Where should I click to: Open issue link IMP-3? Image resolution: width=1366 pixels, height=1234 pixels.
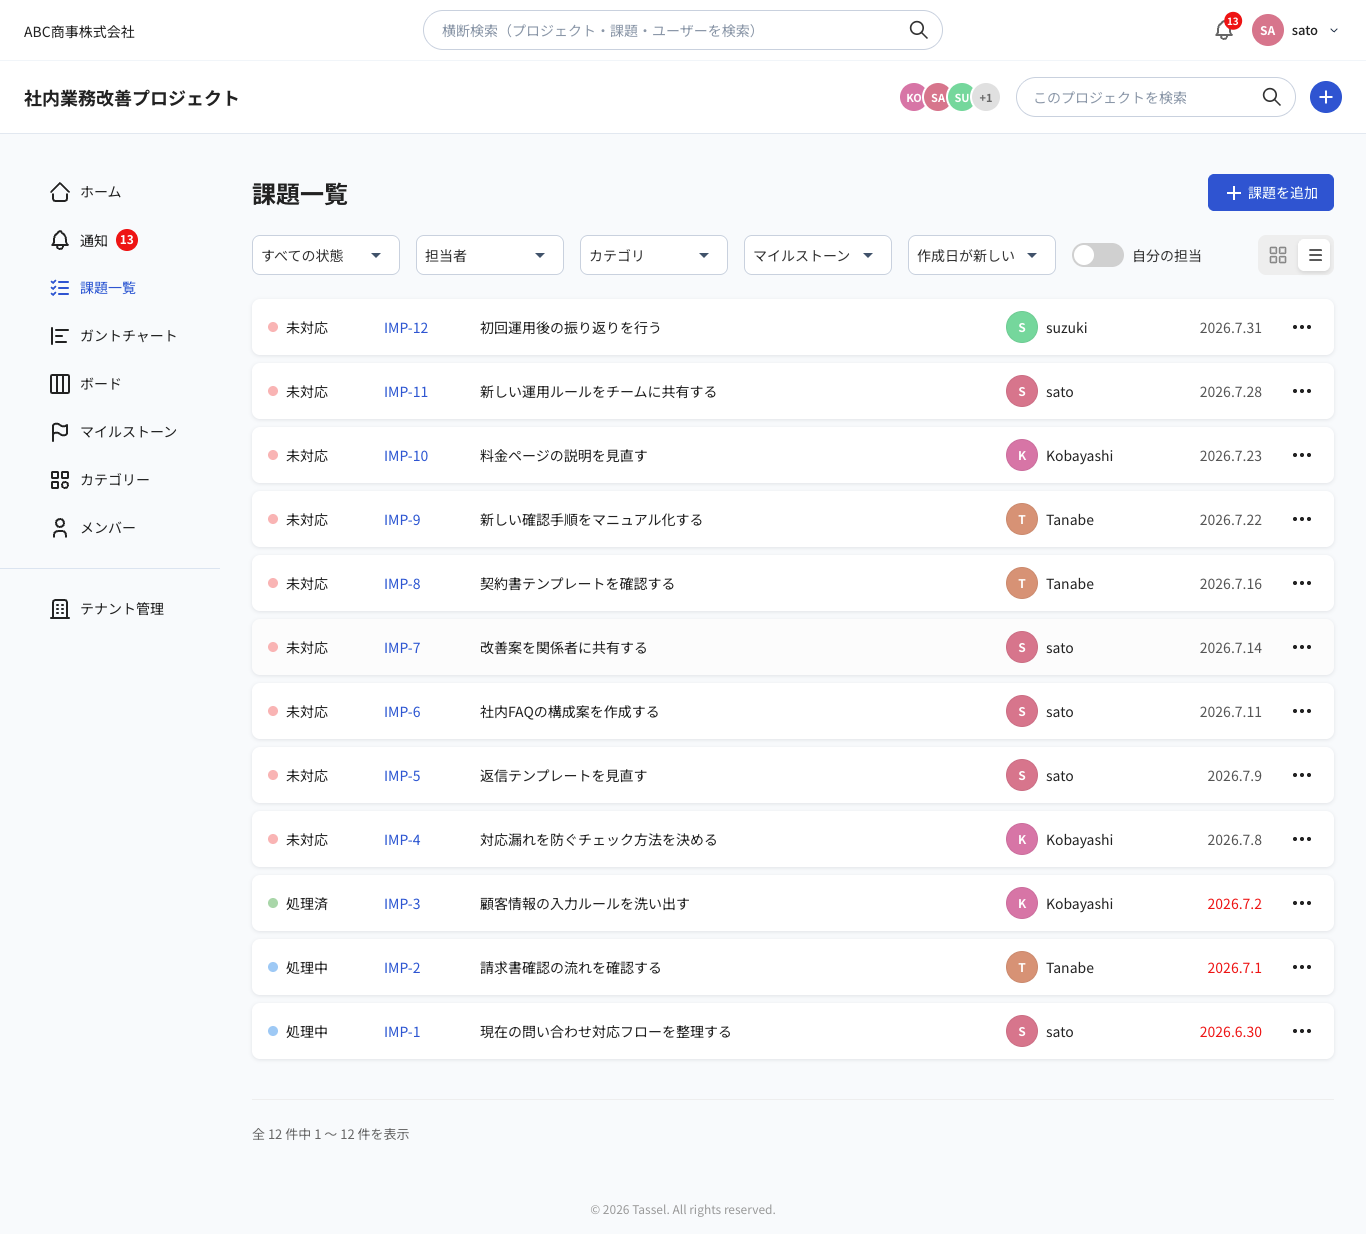point(402,904)
